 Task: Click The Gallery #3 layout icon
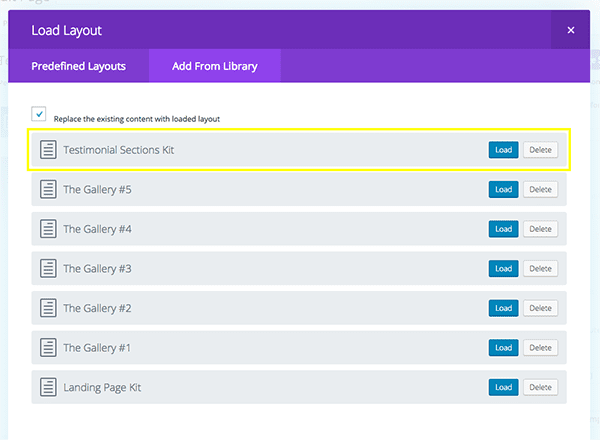click(x=47, y=268)
